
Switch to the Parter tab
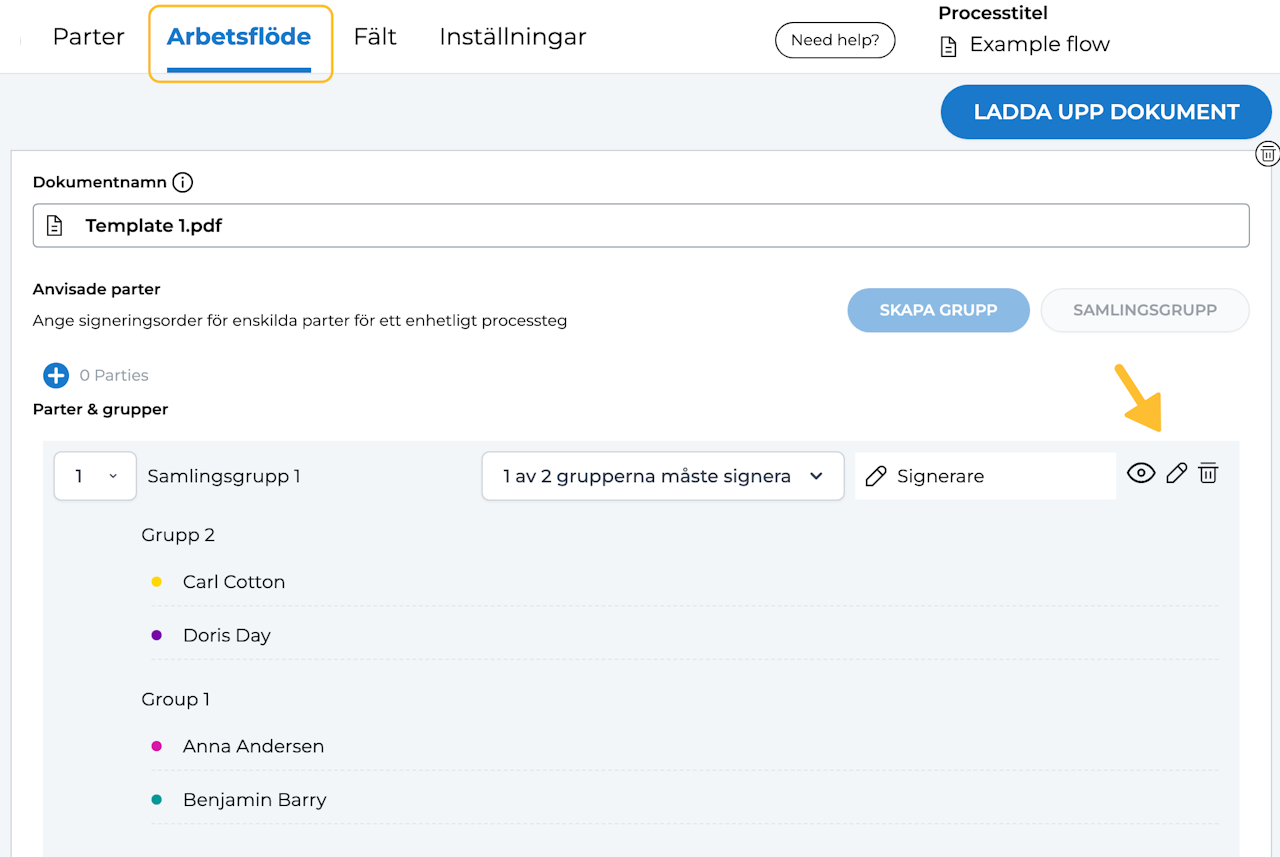(x=88, y=38)
